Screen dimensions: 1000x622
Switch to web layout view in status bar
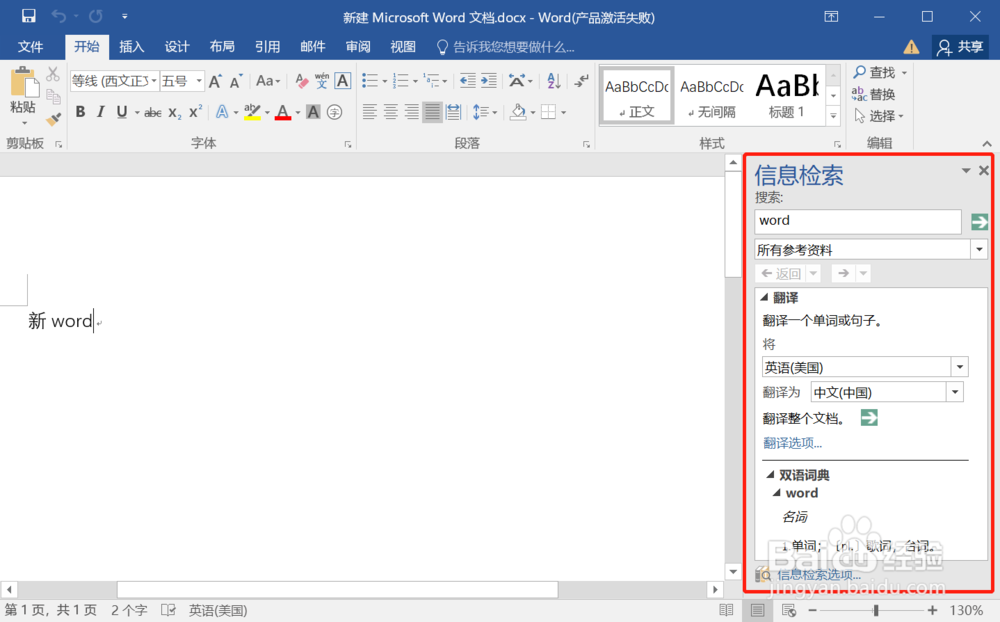pyautogui.click(x=789, y=611)
